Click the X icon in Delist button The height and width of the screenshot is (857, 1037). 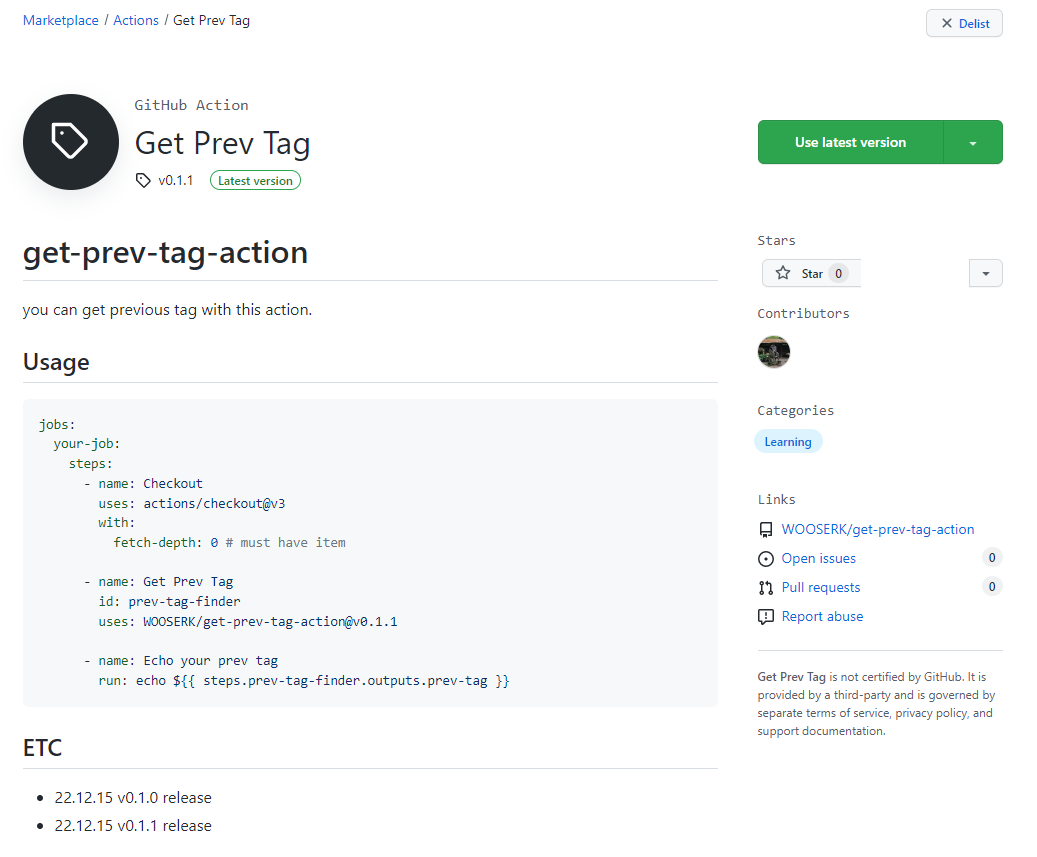947,23
